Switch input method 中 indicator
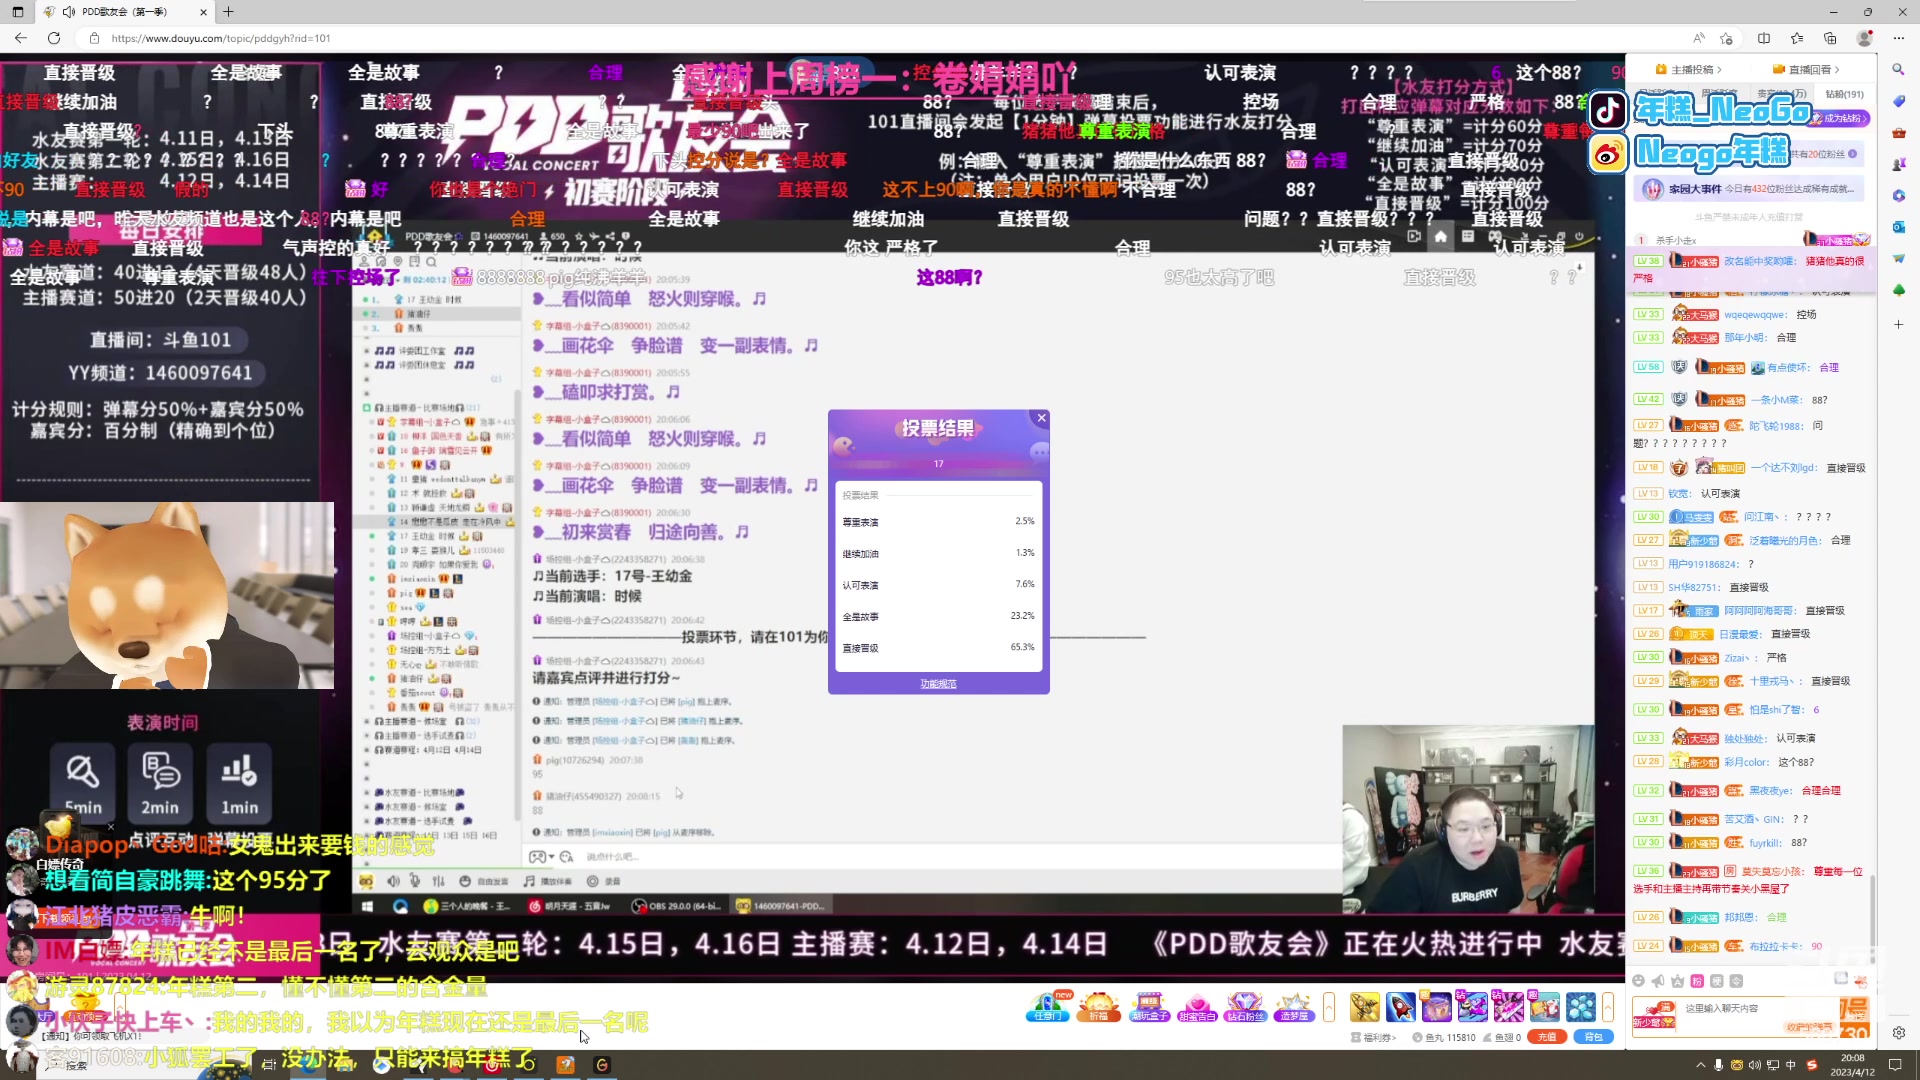 1791,1065
